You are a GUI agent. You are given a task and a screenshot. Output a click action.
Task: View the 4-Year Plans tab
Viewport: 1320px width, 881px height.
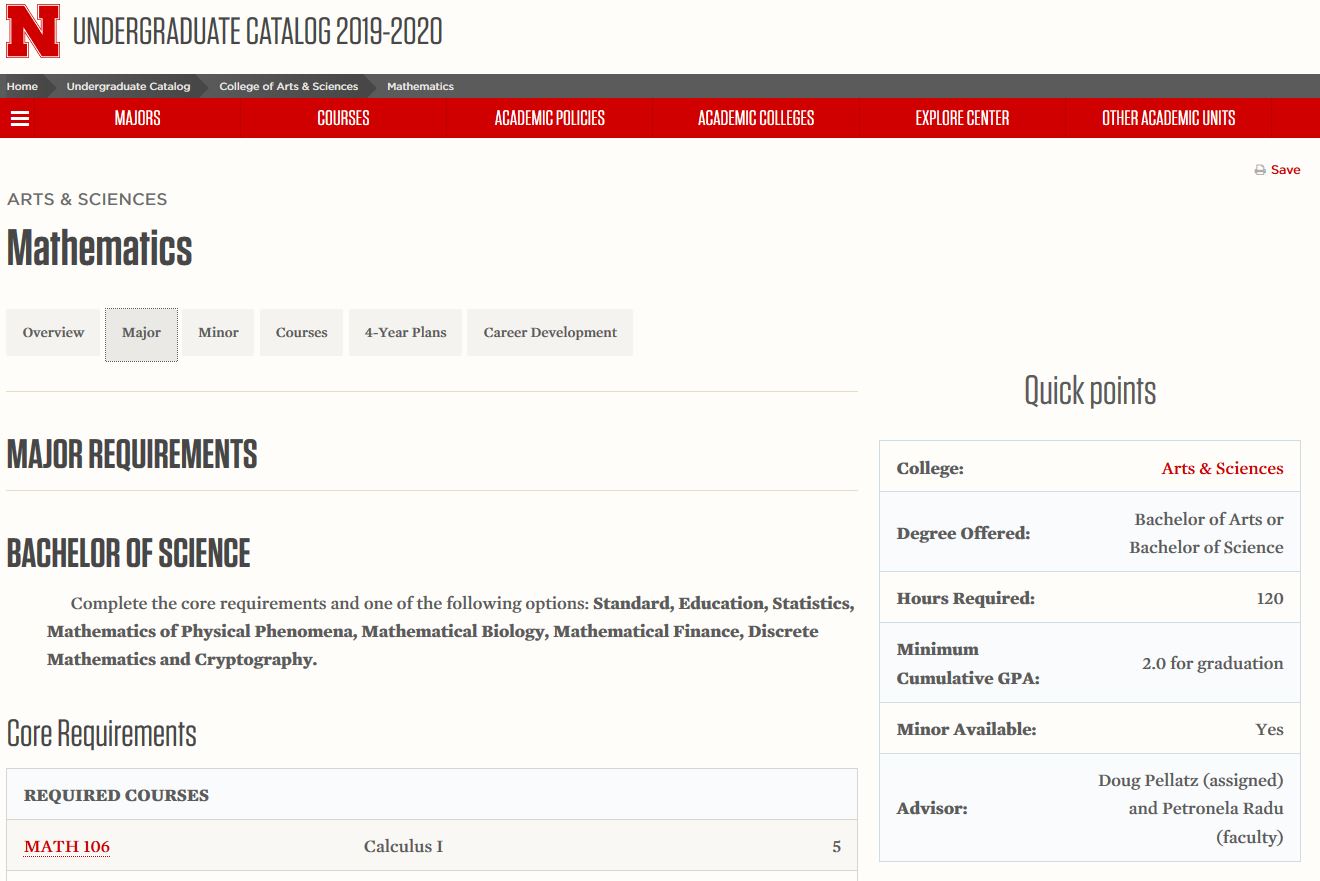tap(405, 333)
